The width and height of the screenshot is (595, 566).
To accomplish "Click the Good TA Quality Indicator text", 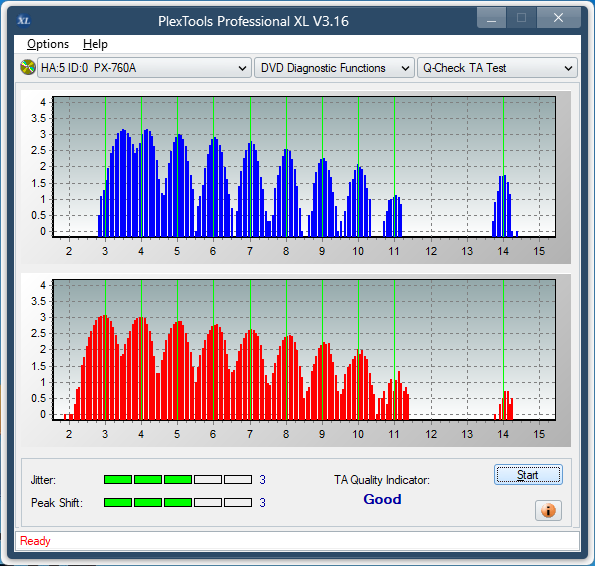I will pos(382,499).
